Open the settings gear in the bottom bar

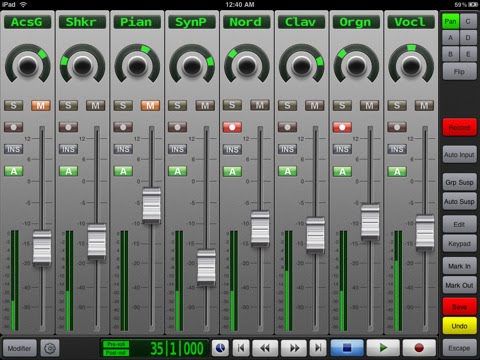[50, 348]
